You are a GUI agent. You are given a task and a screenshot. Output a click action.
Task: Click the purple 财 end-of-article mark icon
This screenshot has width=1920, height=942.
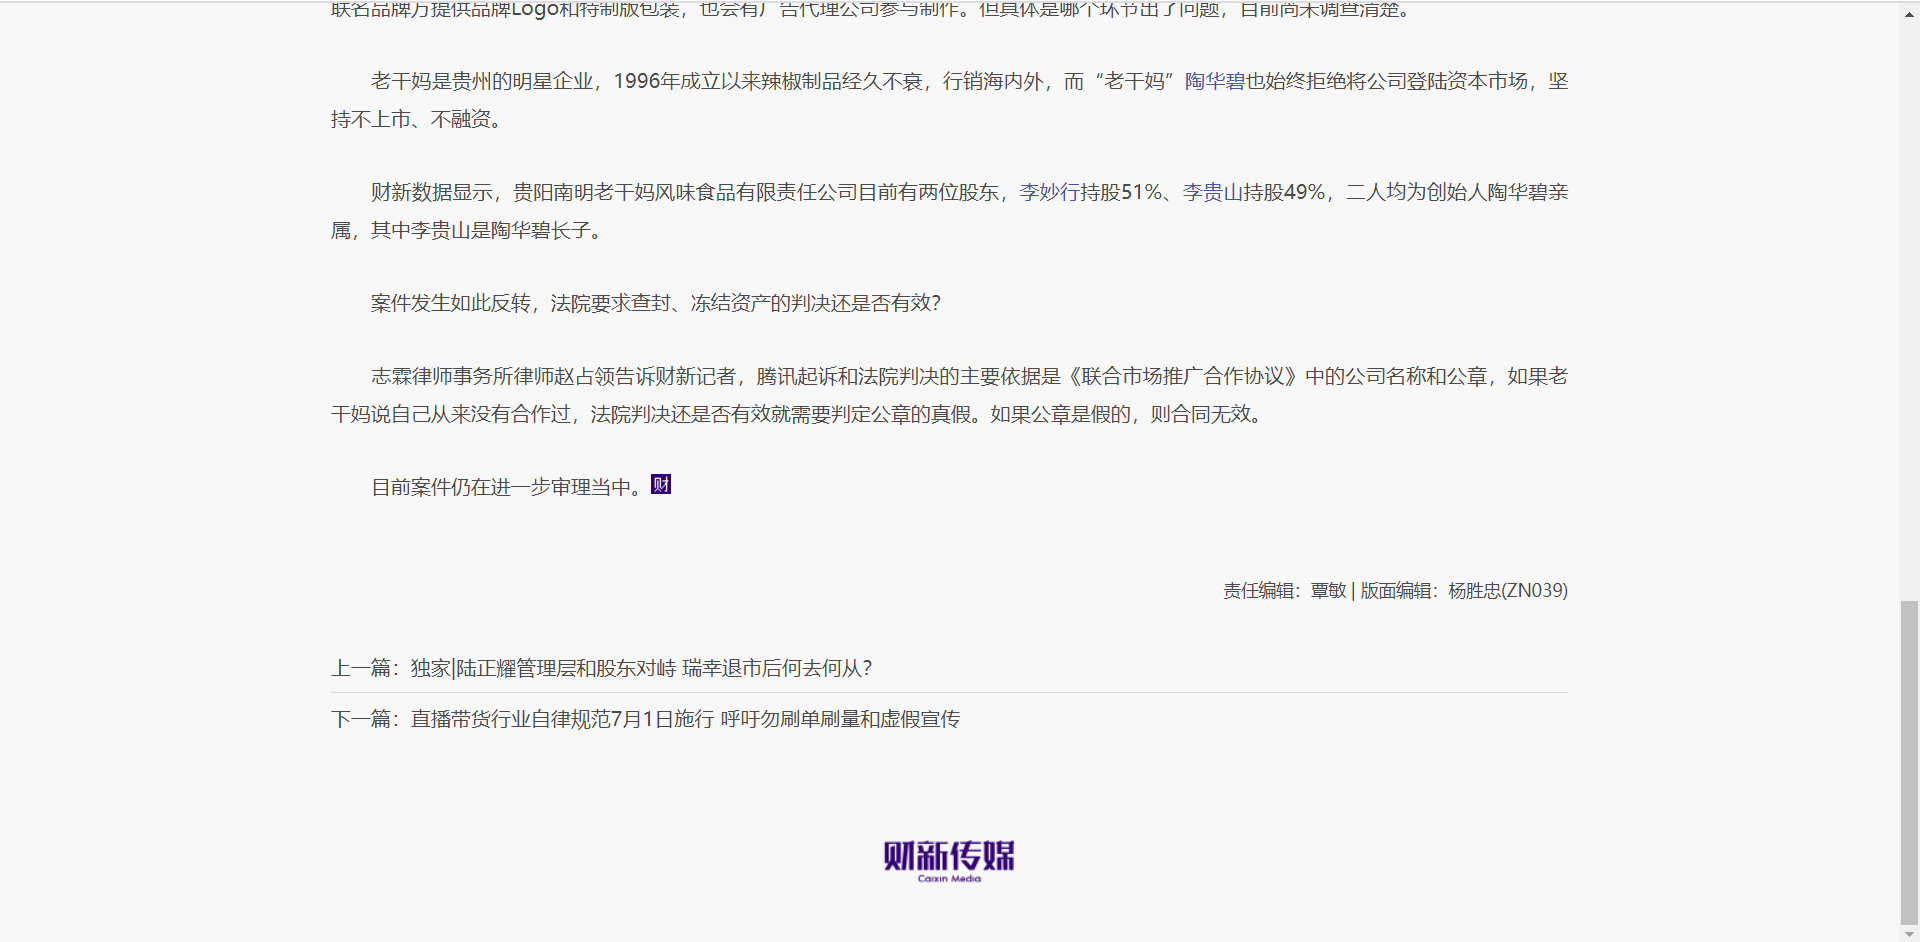click(x=661, y=484)
